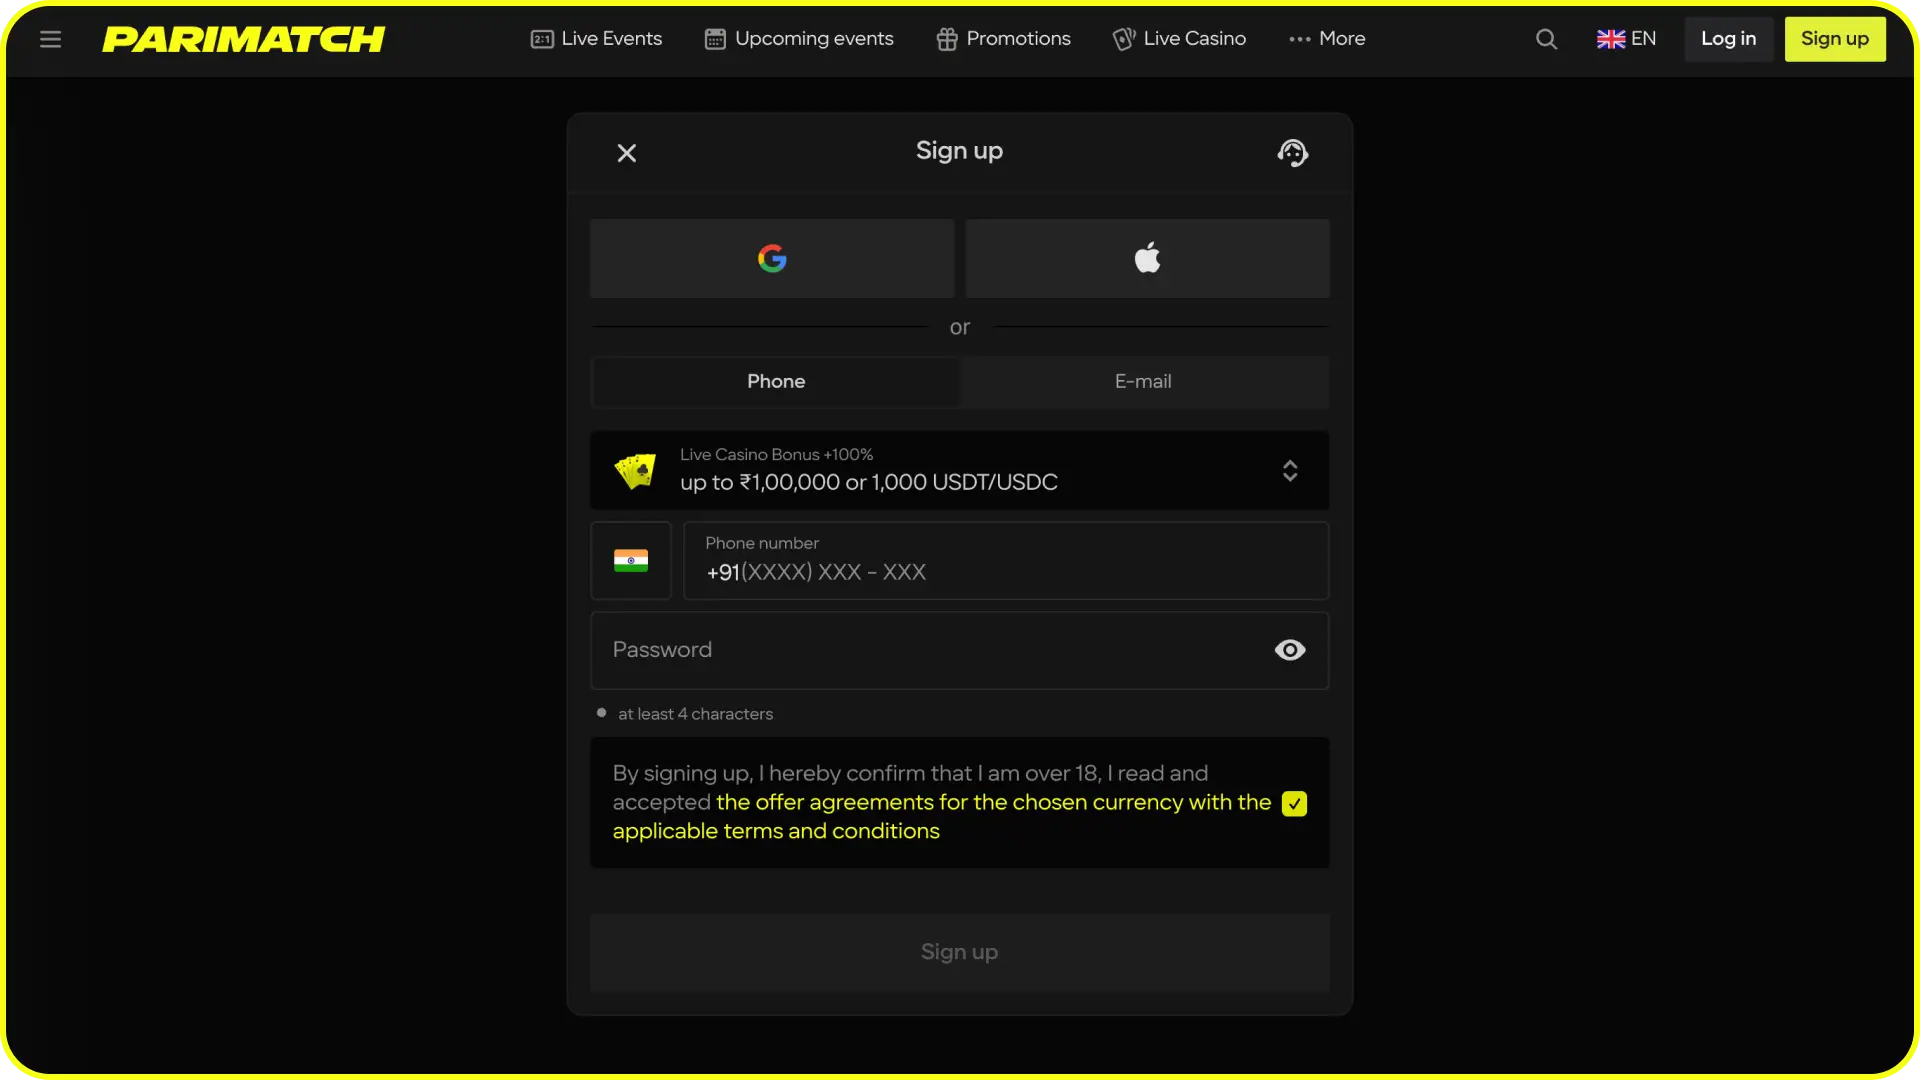Screen dimensions: 1920x1080
Task: Open Promotions page
Action: click(x=1003, y=39)
